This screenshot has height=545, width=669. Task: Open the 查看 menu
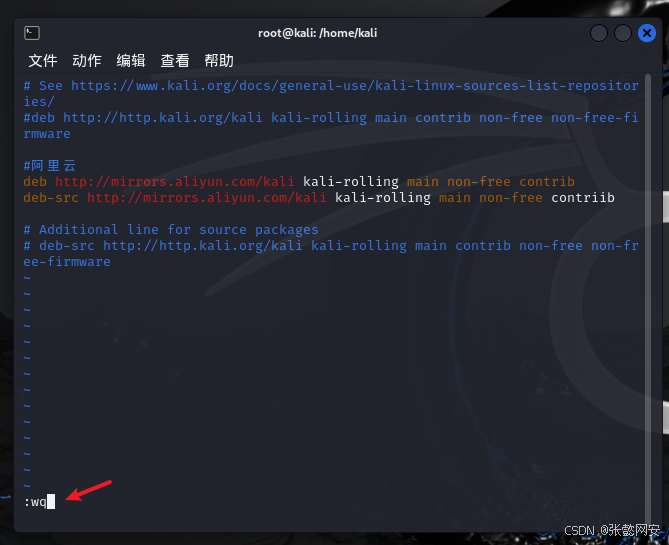[x=175, y=61]
